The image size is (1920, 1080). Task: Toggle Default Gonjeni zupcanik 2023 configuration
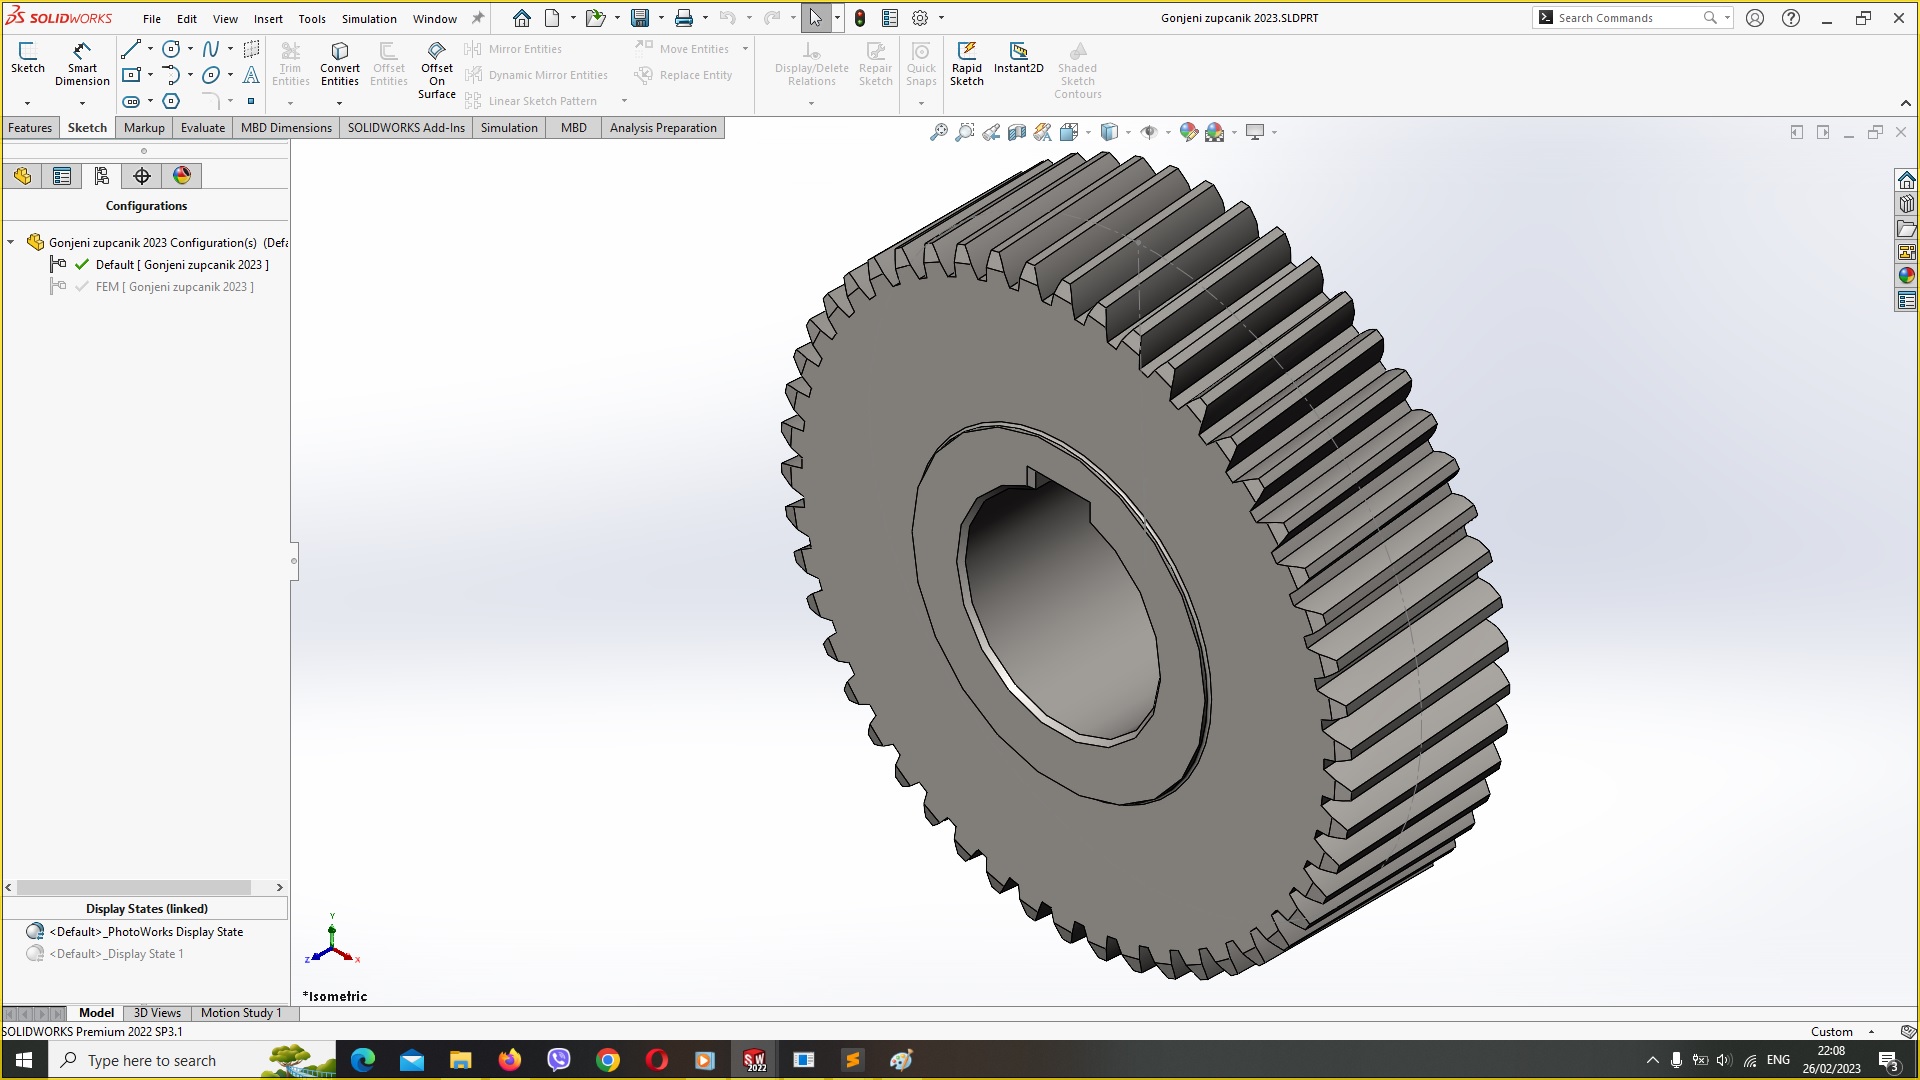click(x=182, y=264)
